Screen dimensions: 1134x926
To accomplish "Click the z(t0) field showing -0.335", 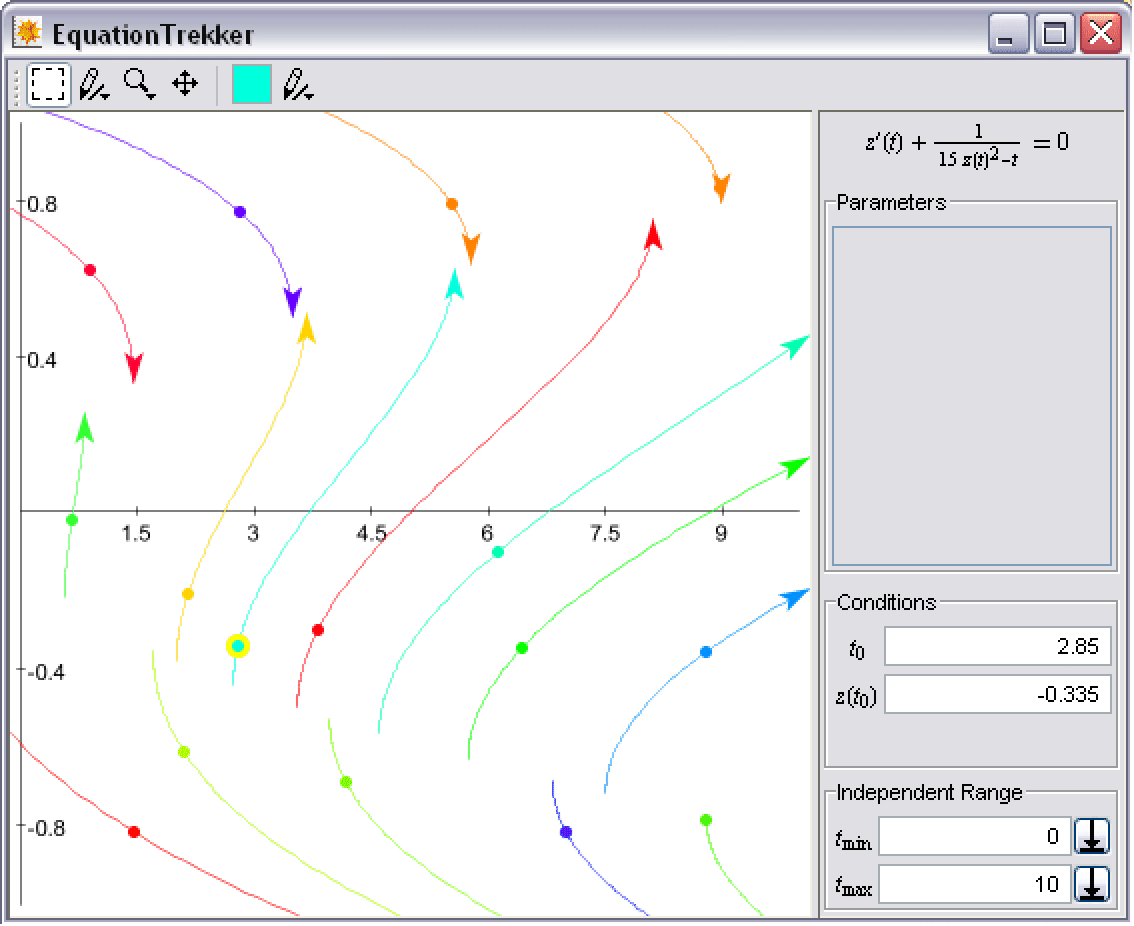I will [x=997, y=695].
